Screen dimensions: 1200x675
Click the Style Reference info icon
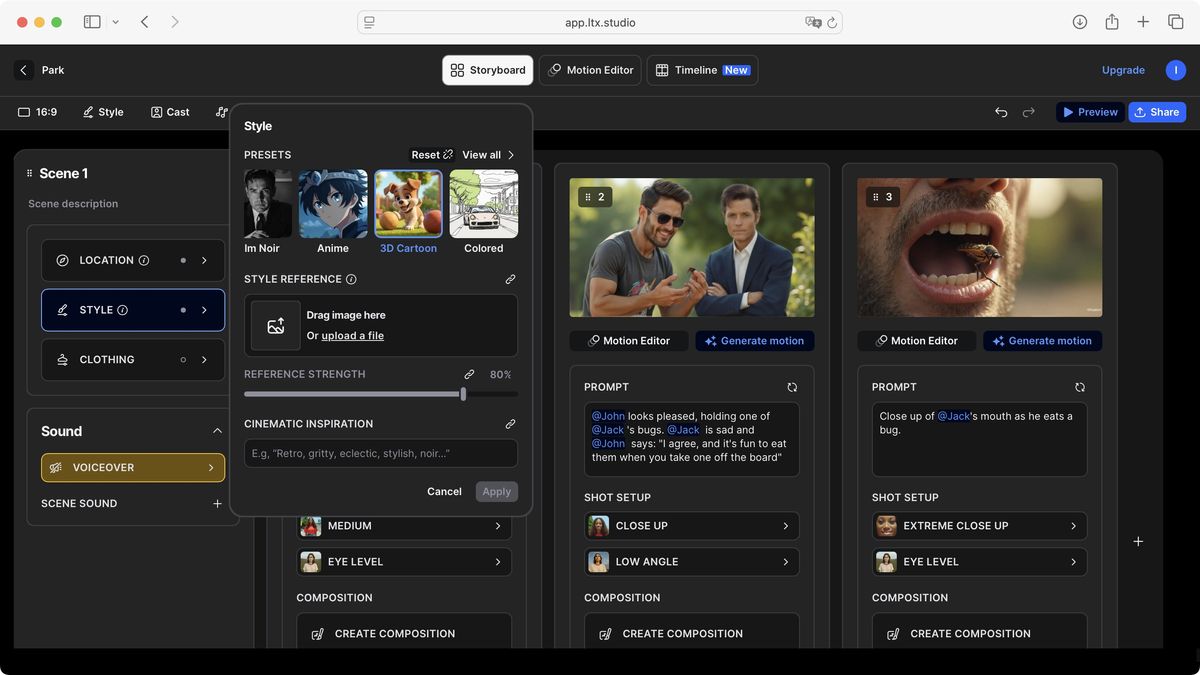tap(351, 279)
